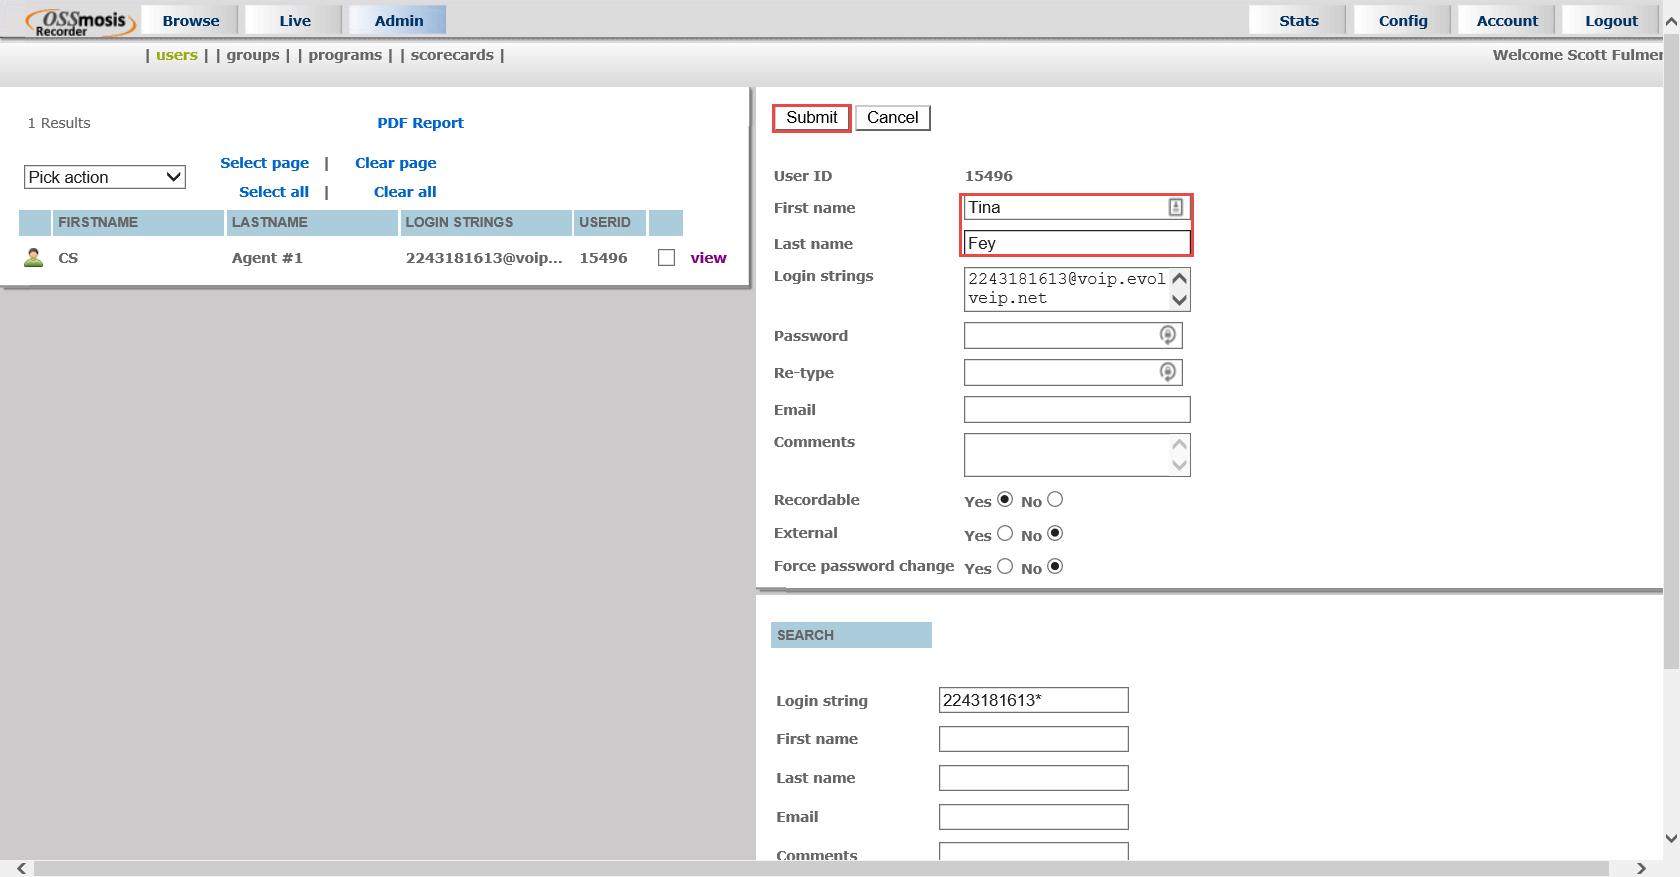Click the OSSmosis Recorder logo

80,22
